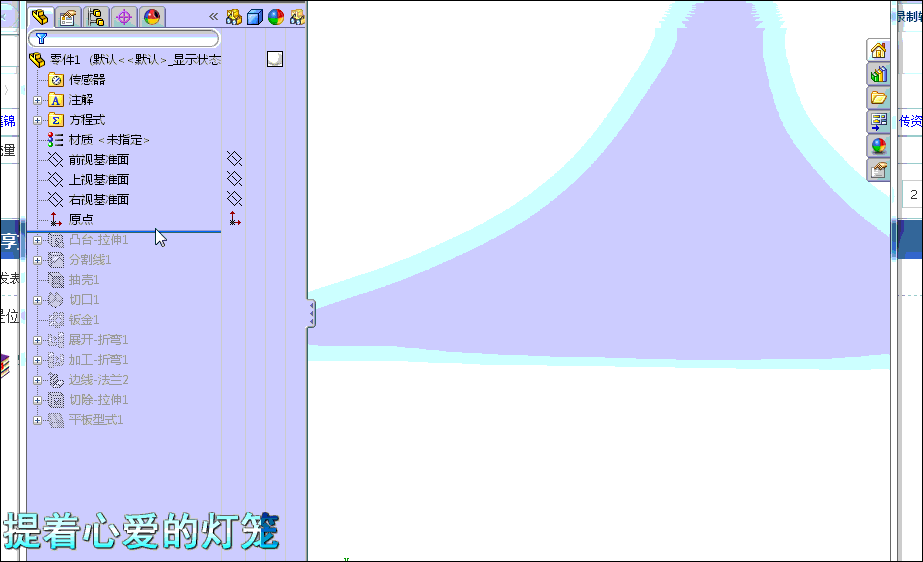Toggle visibility of 前视基准面 in display pane

point(234,159)
